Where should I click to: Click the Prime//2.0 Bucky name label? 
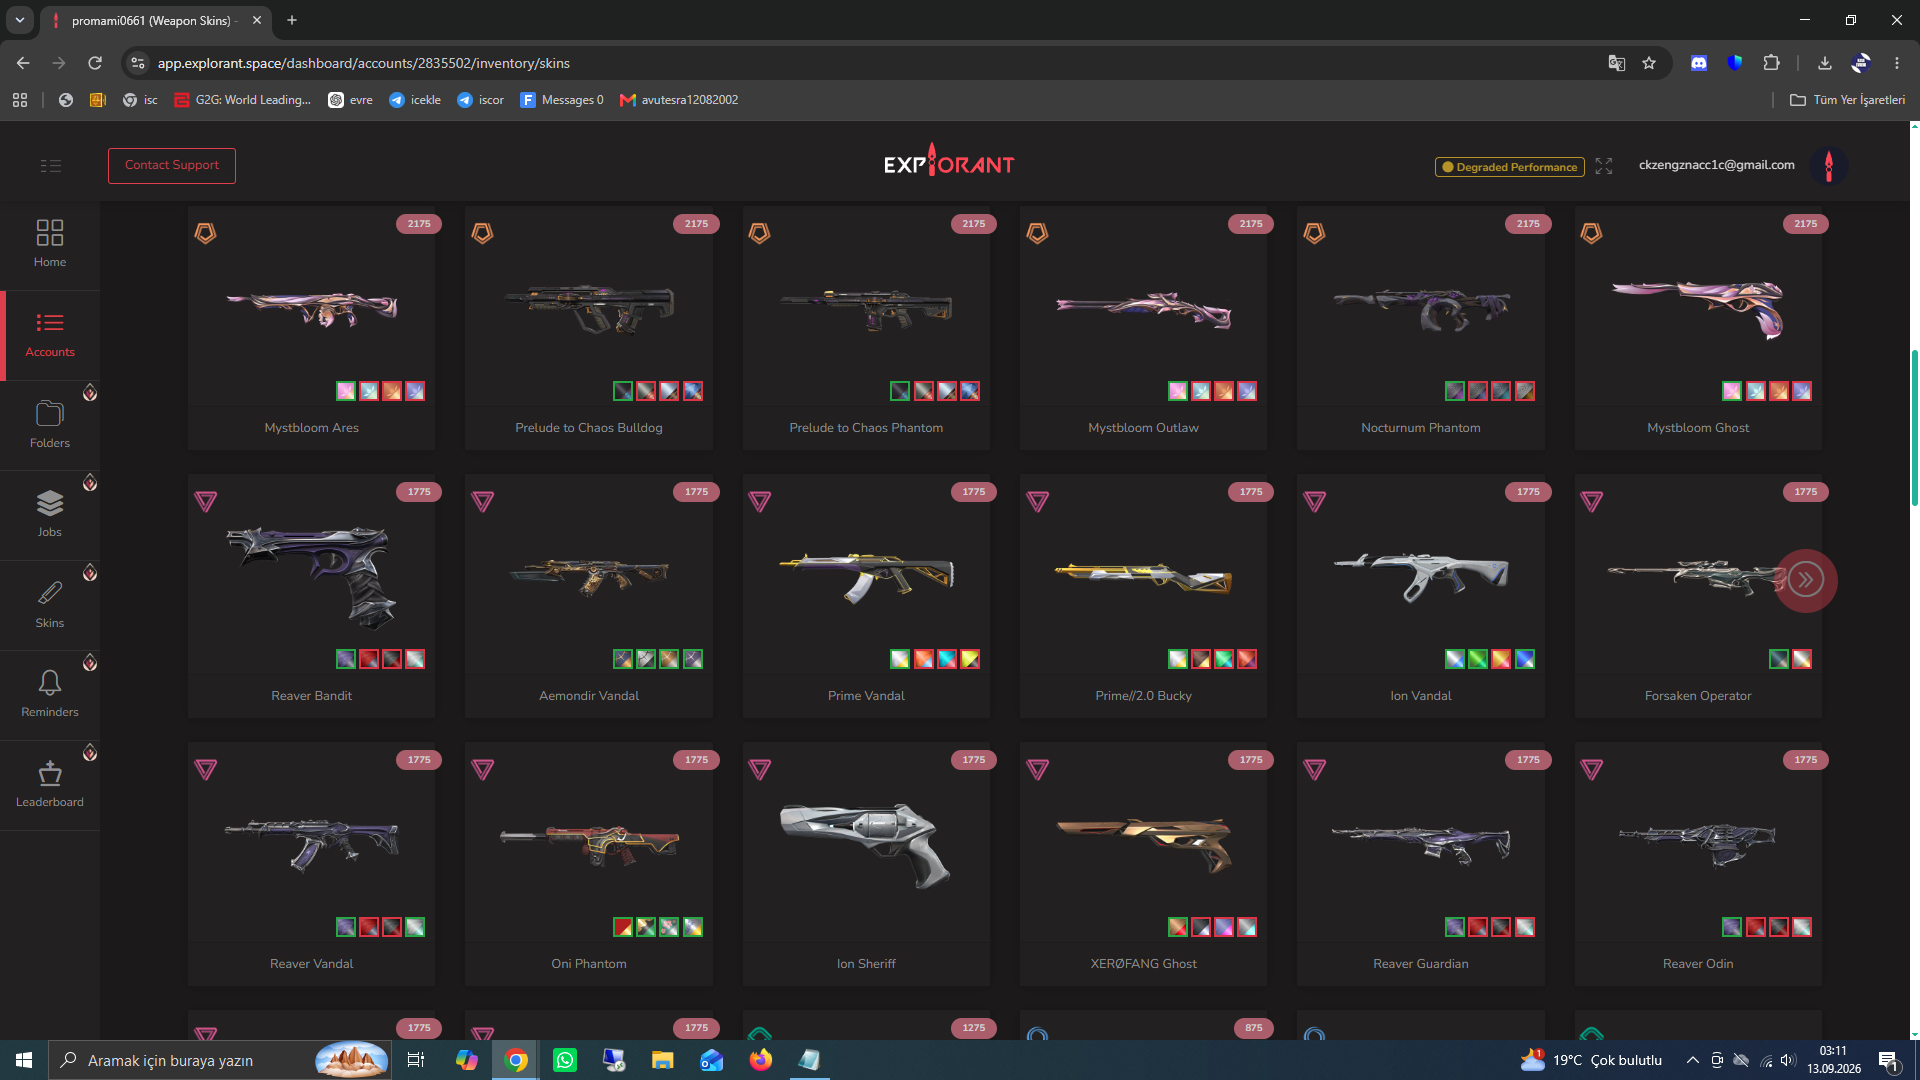pos(1143,696)
